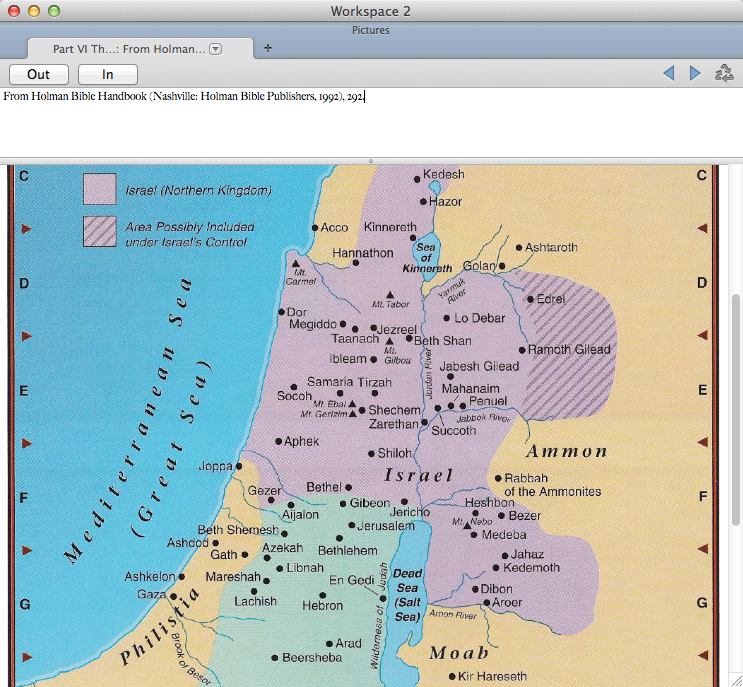Viewport: 743px width, 687px height.
Task: Click the Joppa label on map
Action: click(x=216, y=466)
